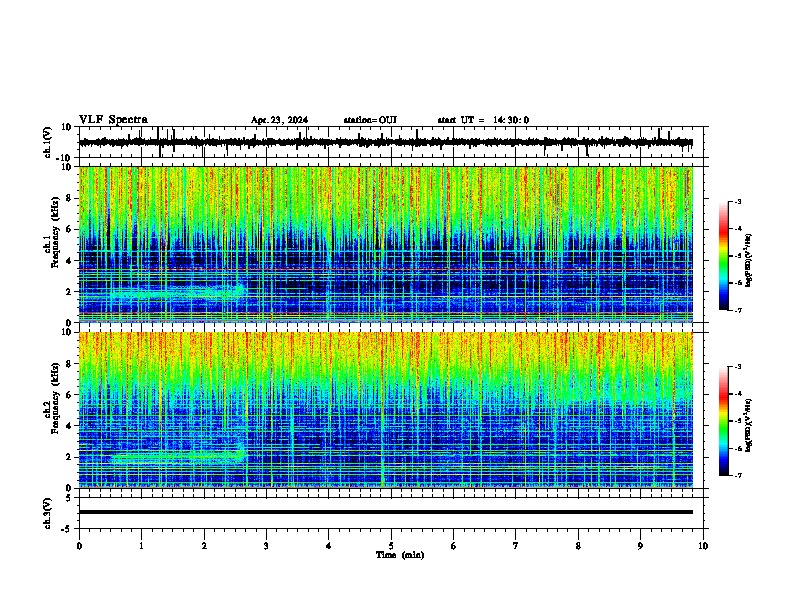
Task: Click the ch.1 voltage waveform trace
Action: pyautogui.click(x=385, y=142)
